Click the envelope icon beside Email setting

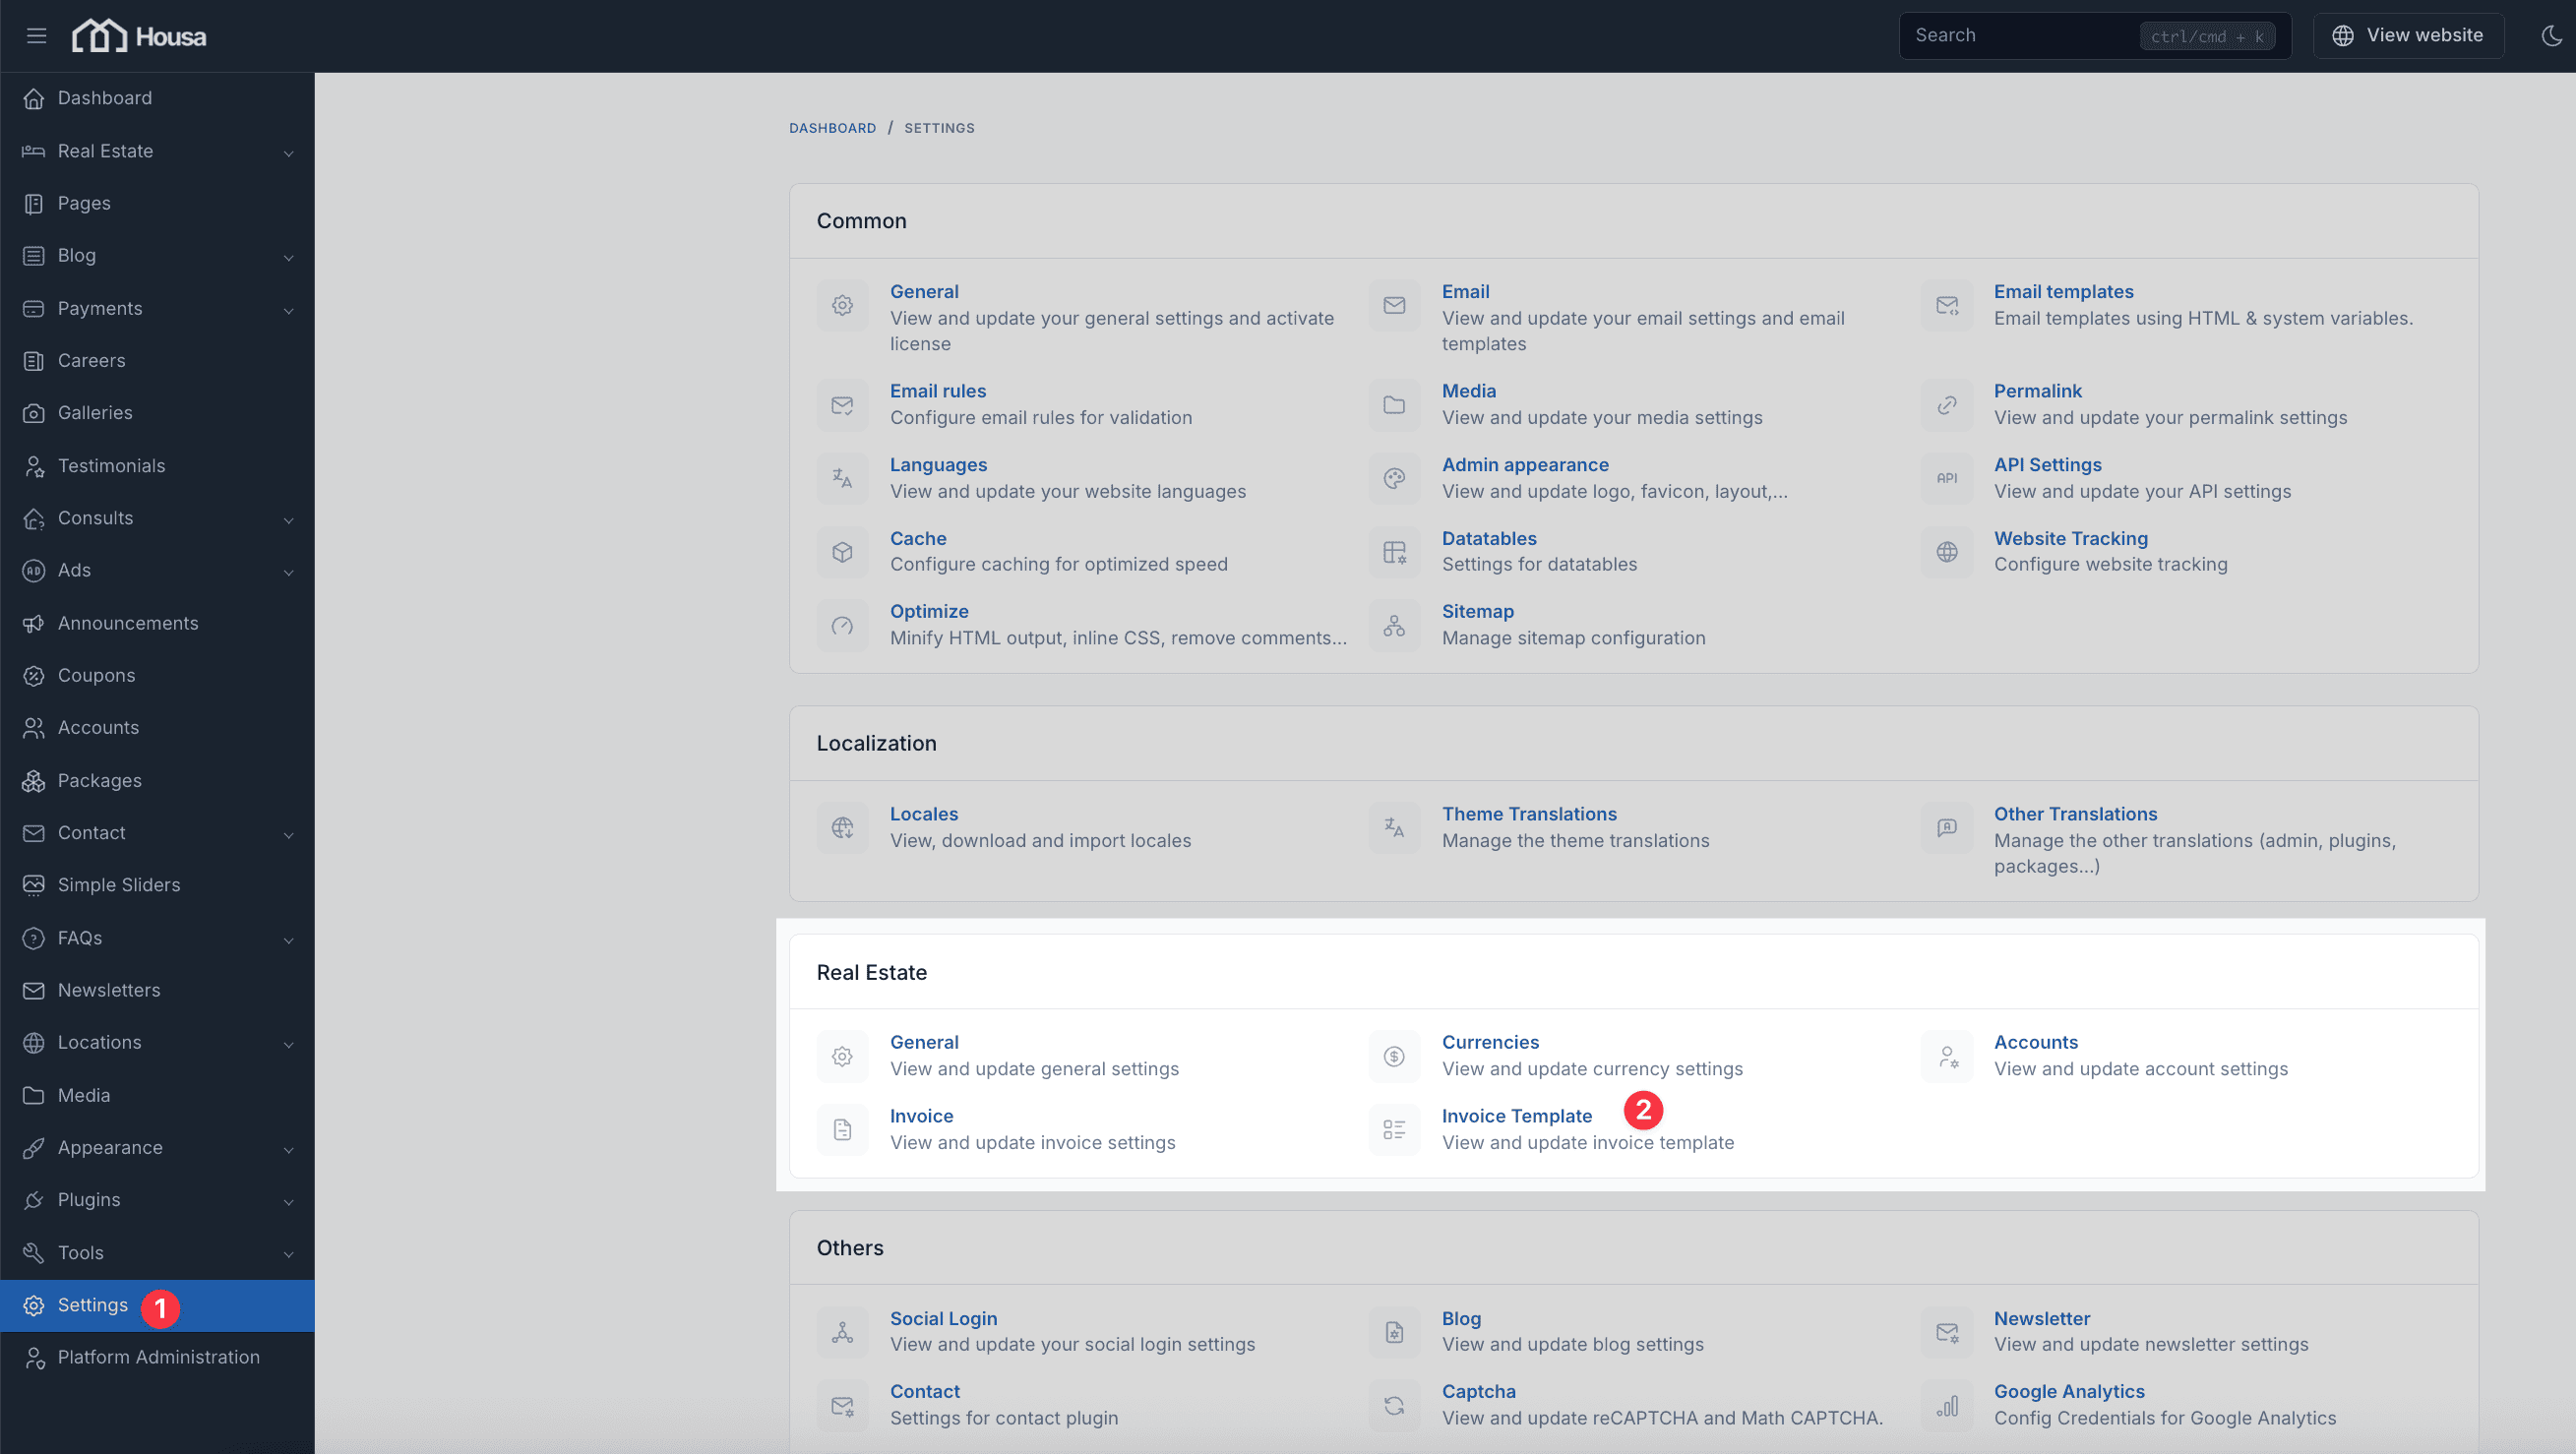pos(1394,305)
